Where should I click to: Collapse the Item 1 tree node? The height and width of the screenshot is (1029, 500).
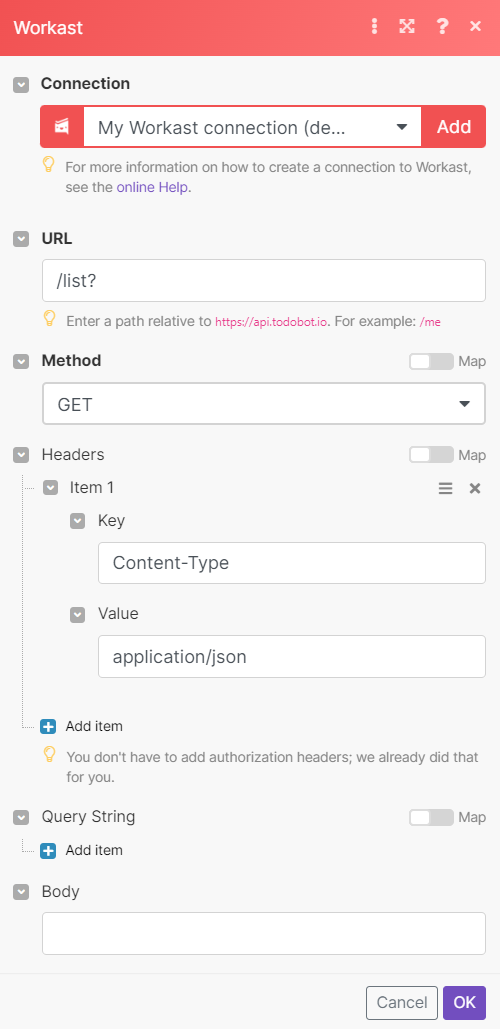pos(51,488)
